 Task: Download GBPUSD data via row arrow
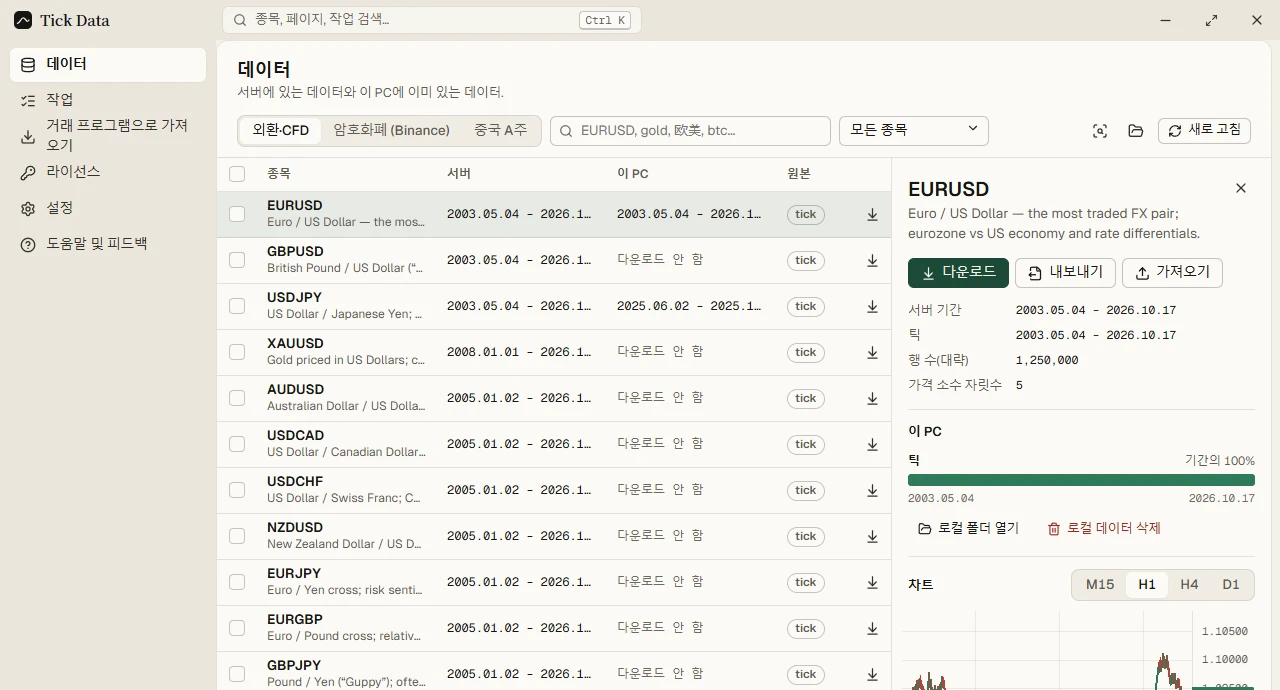point(872,261)
